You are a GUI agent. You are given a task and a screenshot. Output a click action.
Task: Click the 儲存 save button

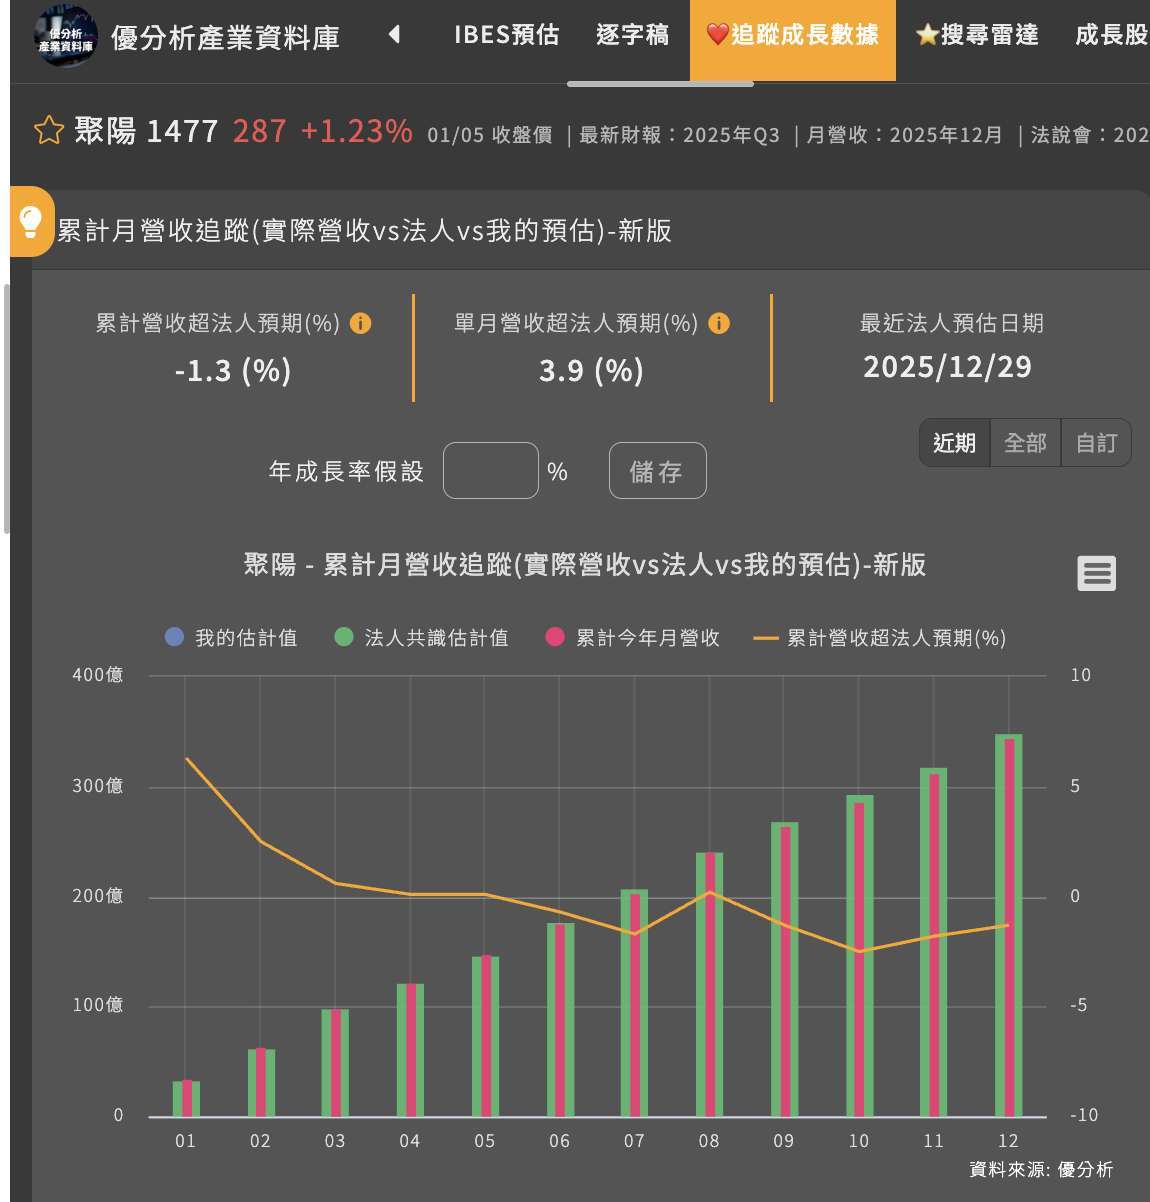tap(657, 471)
